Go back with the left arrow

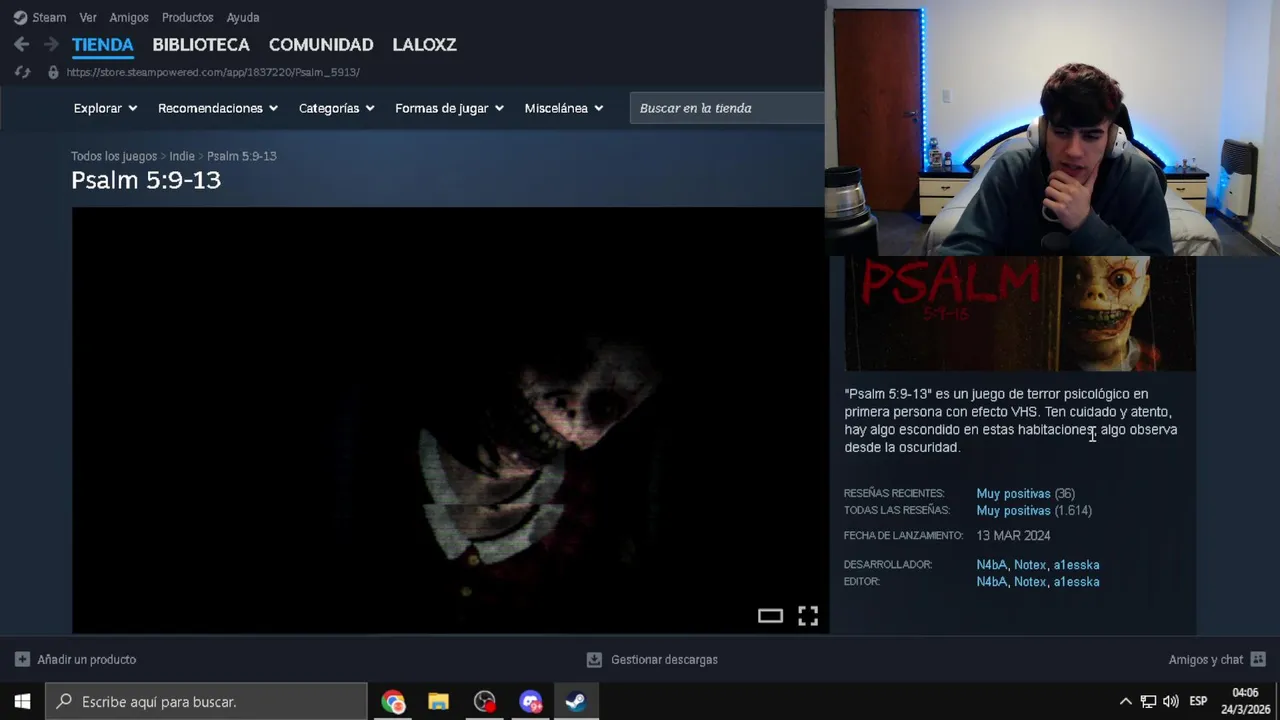(21, 44)
